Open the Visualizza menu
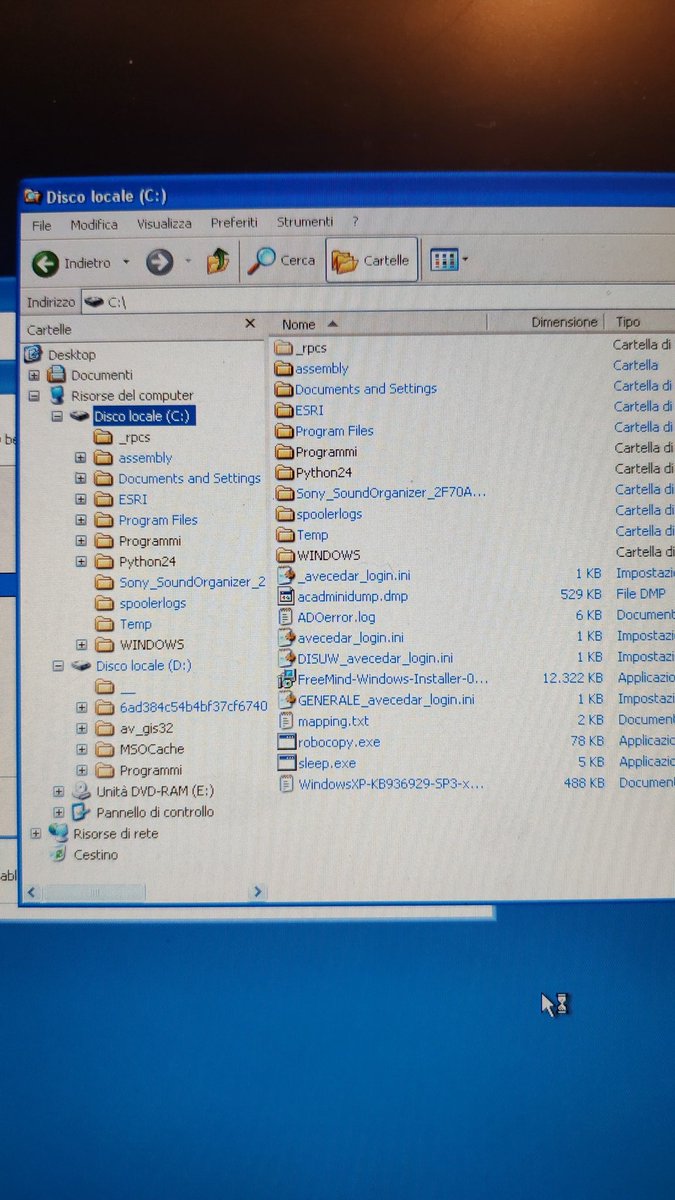This screenshot has width=675, height=1200. 164,223
